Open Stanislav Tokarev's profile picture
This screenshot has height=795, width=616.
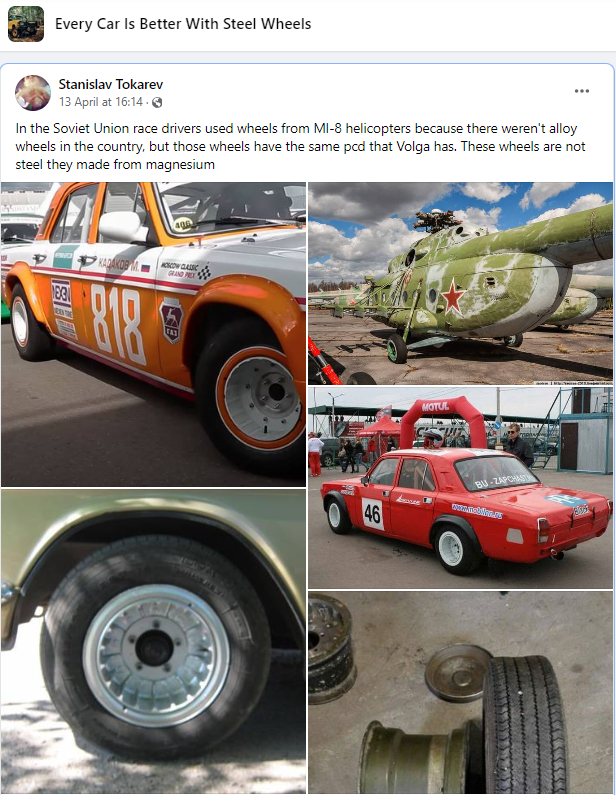33,93
